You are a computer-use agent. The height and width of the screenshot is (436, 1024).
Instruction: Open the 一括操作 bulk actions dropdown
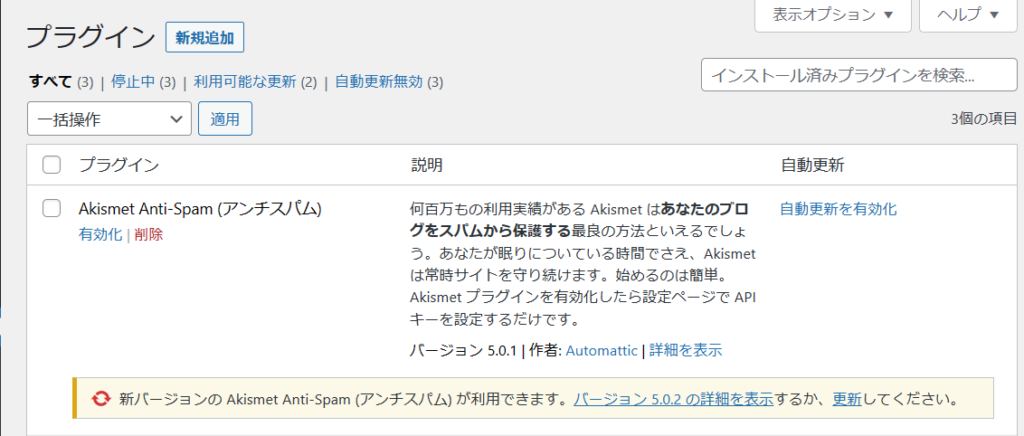pos(109,119)
